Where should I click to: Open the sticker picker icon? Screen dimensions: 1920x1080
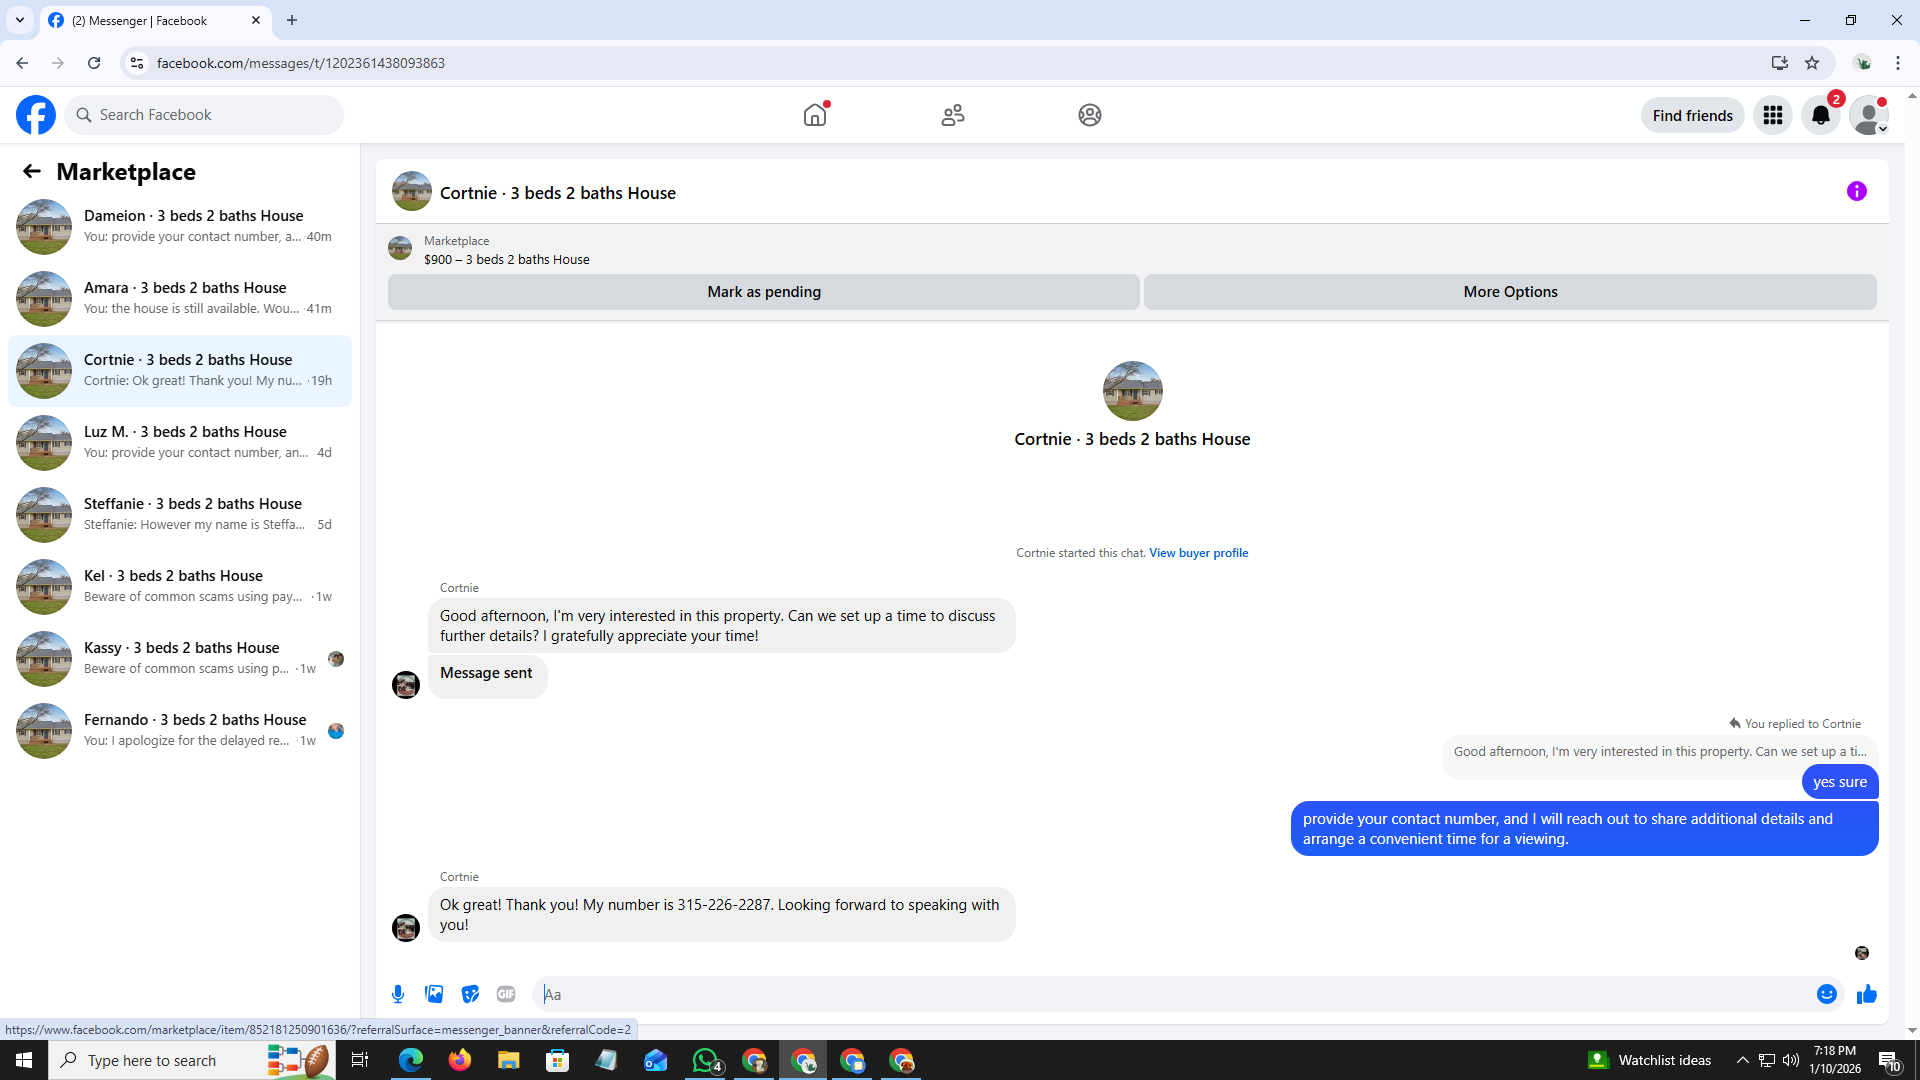tap(470, 994)
